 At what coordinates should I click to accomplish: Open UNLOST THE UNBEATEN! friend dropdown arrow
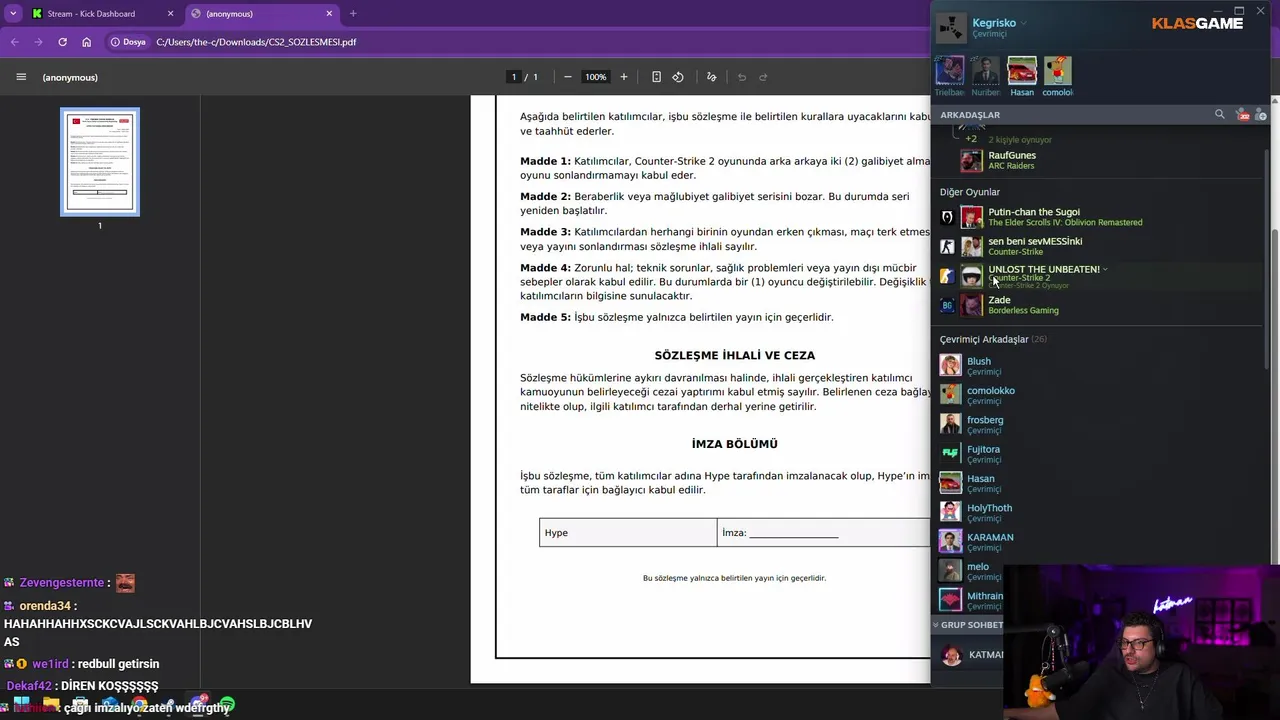[1105, 269]
